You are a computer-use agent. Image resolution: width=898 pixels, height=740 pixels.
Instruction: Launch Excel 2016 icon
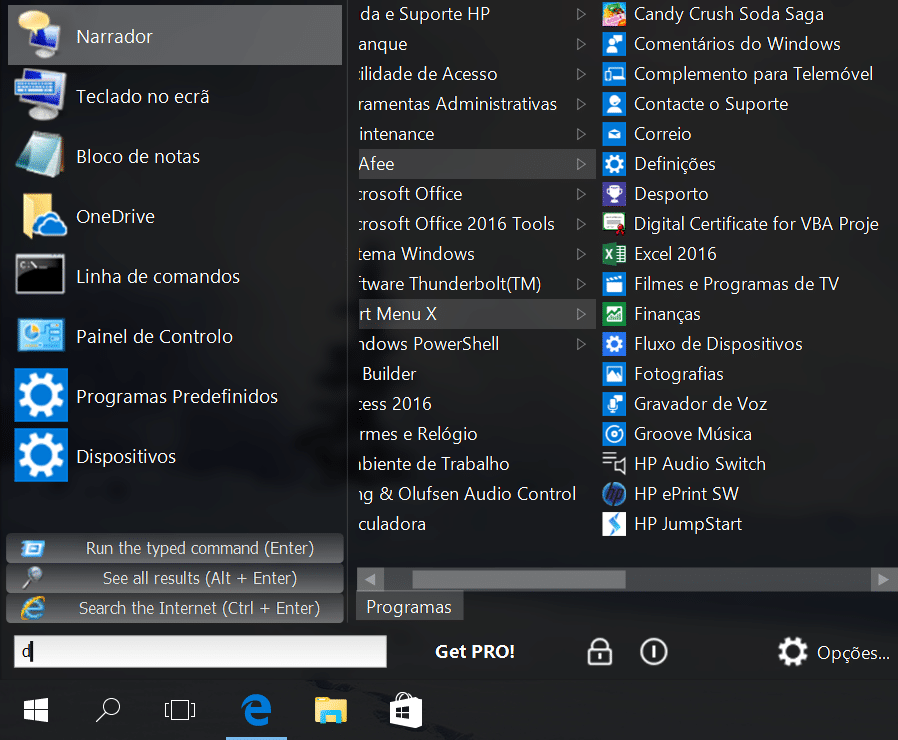pyautogui.click(x=614, y=254)
